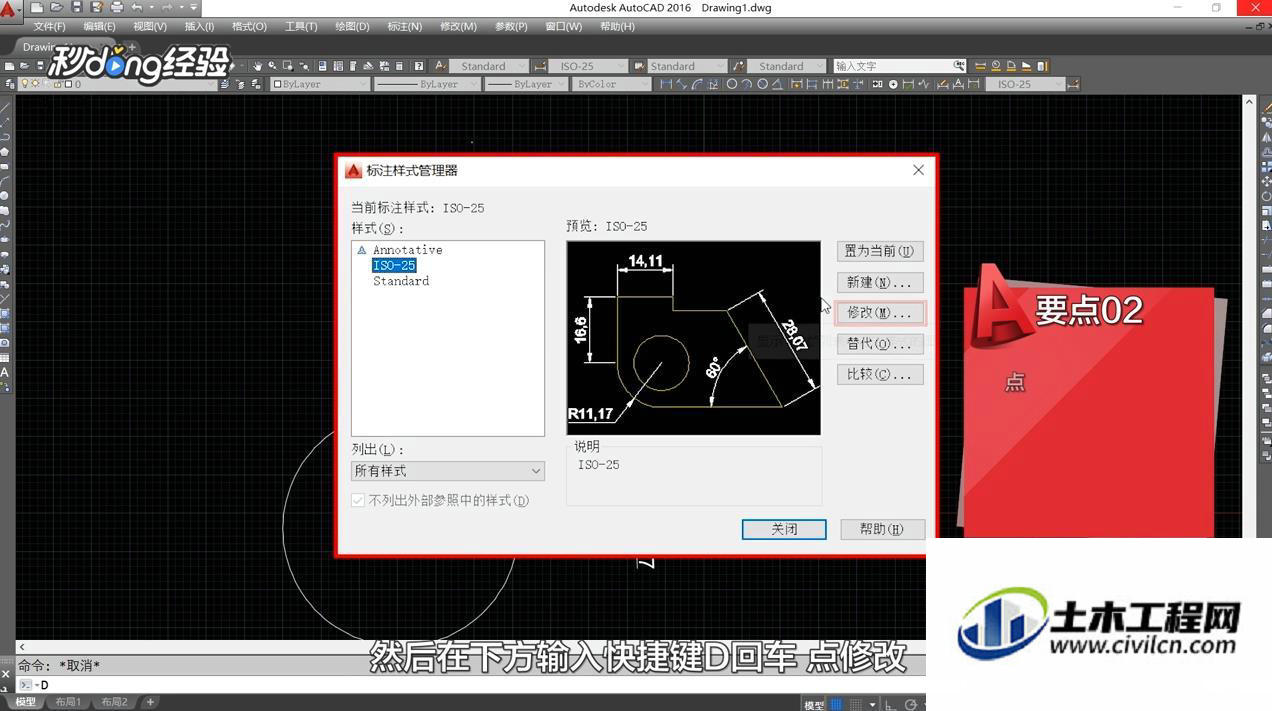The height and width of the screenshot is (711, 1272).
Task: Select the Arc Length dimension tool icon
Action: click(x=698, y=84)
